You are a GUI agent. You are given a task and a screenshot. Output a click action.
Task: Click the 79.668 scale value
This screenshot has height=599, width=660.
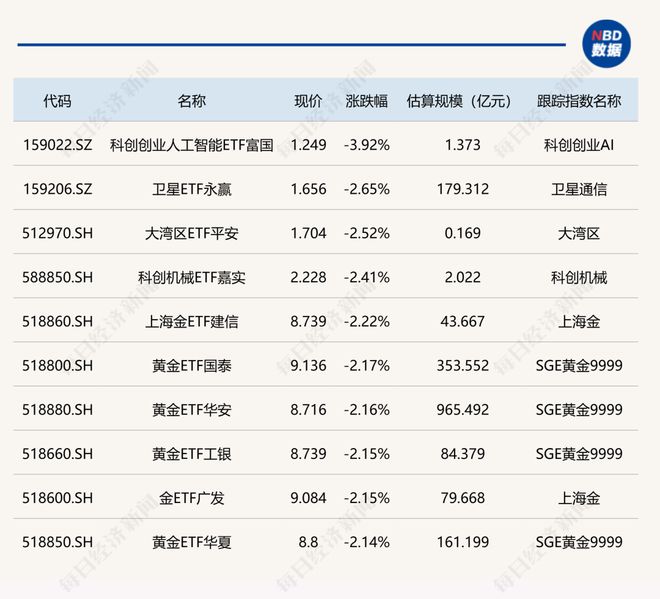463,498
